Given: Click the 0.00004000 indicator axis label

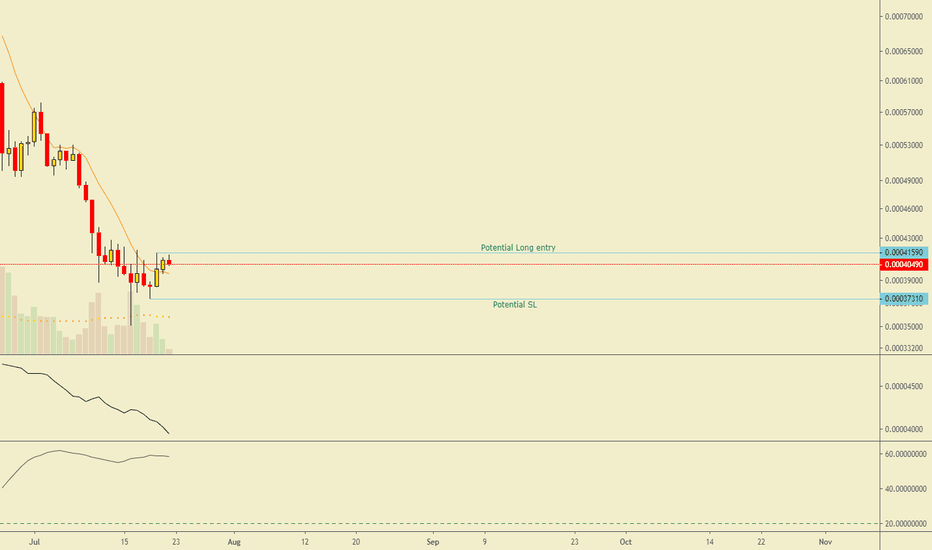Looking at the screenshot, I should (903, 429).
